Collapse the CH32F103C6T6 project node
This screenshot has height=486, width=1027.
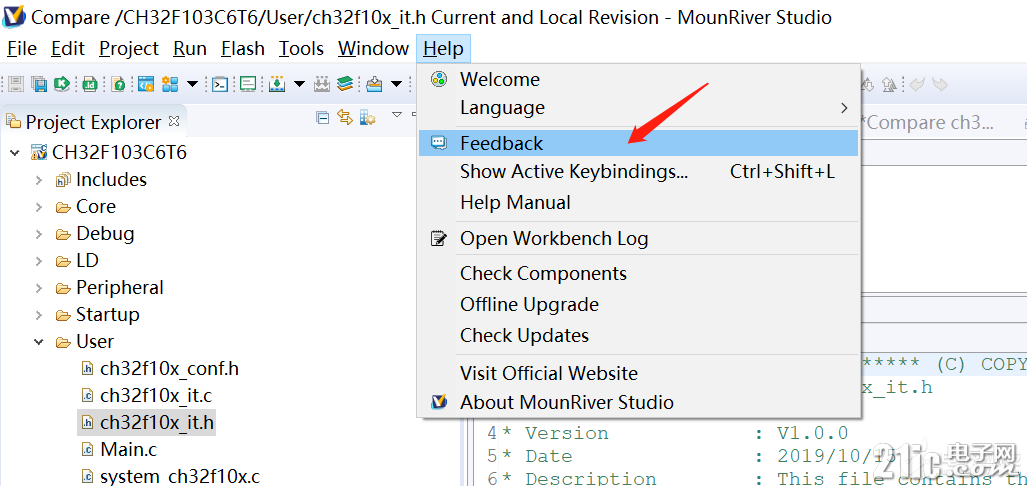pos(15,153)
